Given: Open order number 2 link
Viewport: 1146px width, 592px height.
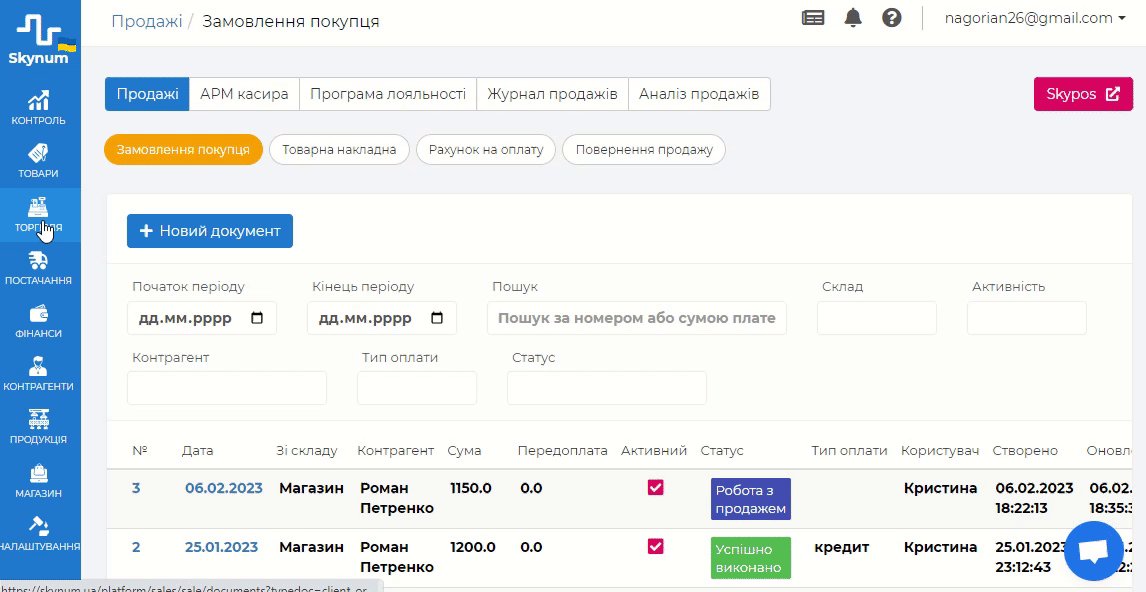Looking at the screenshot, I should (x=136, y=547).
